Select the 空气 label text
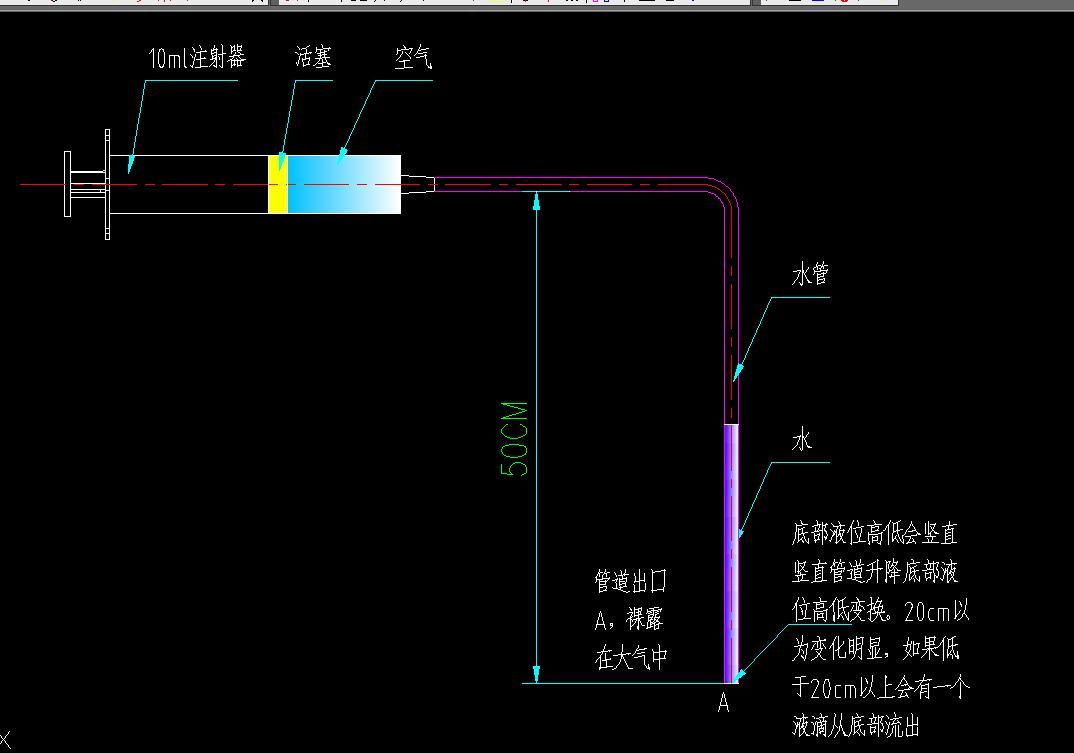Image resolution: width=1074 pixels, height=753 pixels. click(x=412, y=59)
